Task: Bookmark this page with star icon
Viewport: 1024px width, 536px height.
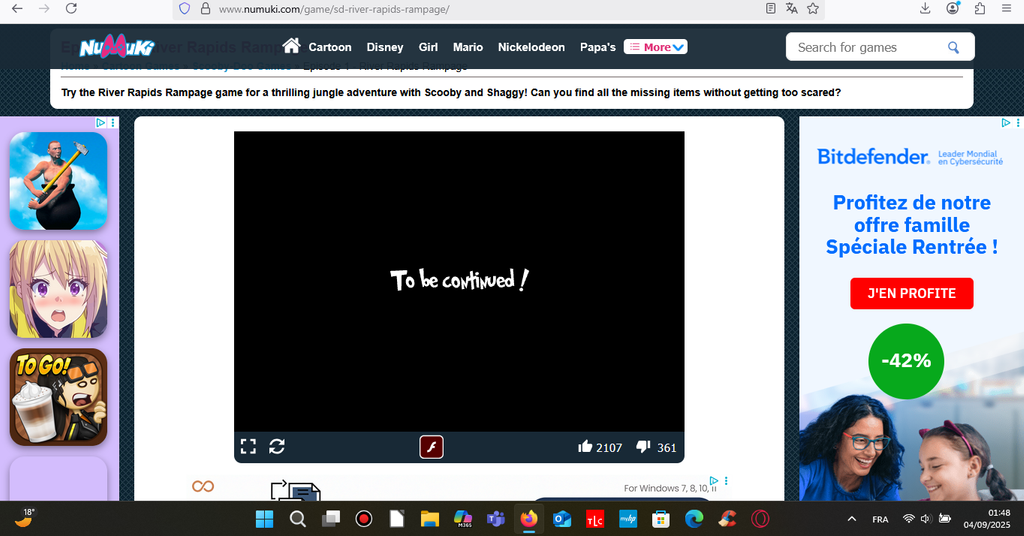Action: [x=813, y=8]
